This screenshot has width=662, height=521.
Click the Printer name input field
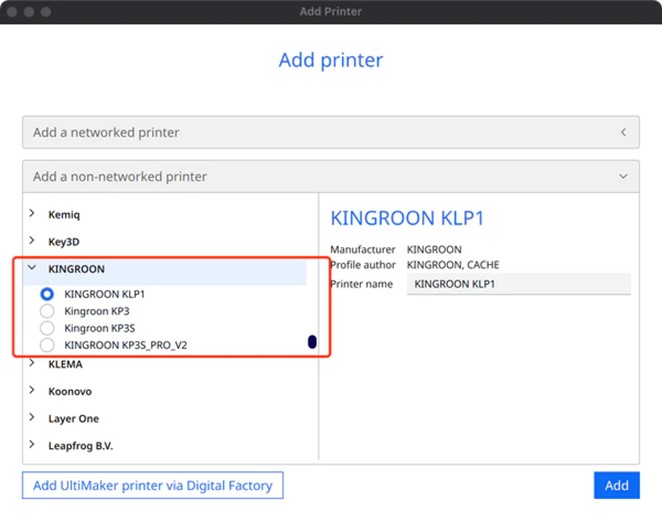pos(518,284)
